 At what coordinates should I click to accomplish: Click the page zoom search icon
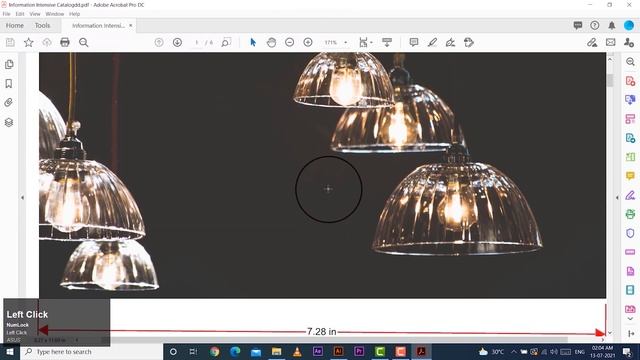[x=226, y=42]
